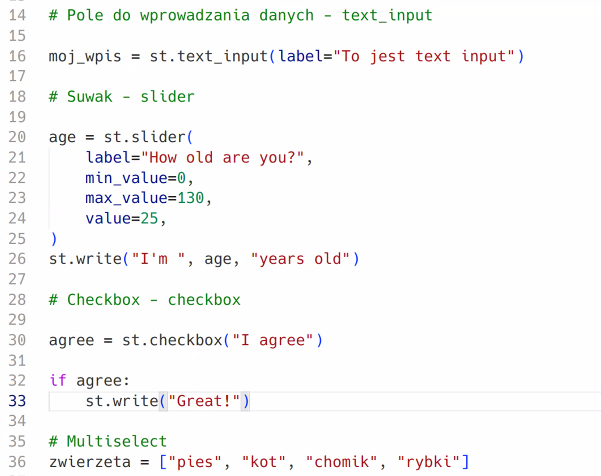Click the "chomik" list item
The height and width of the screenshot is (476, 601).
pos(341,462)
